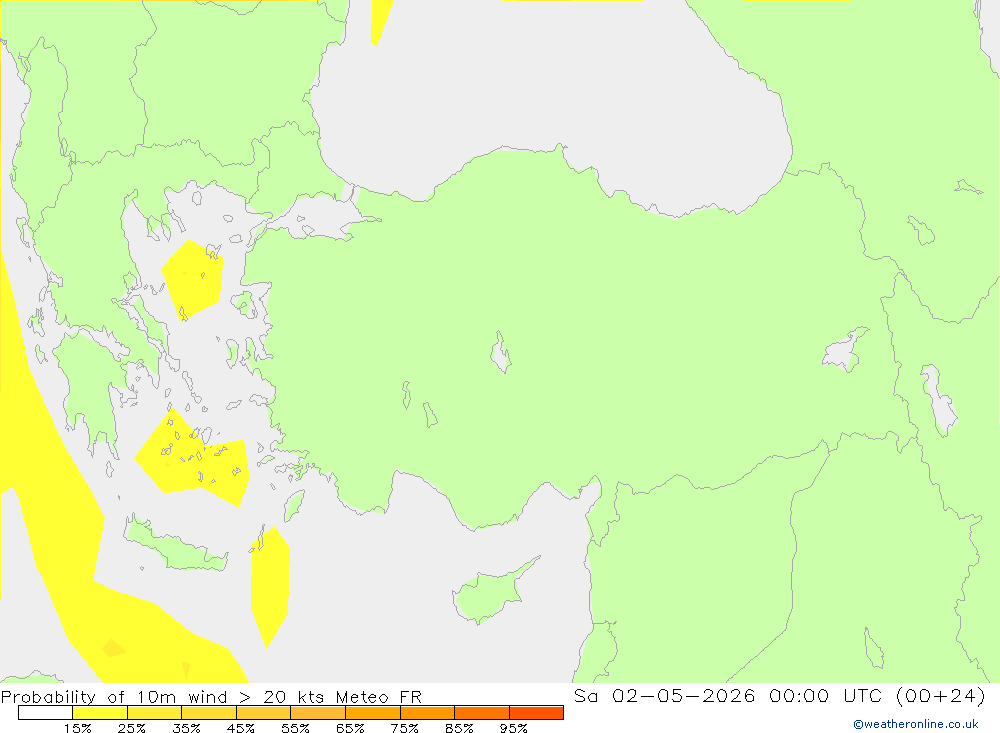
Task: Click the 25% legend label
Action: (132, 728)
